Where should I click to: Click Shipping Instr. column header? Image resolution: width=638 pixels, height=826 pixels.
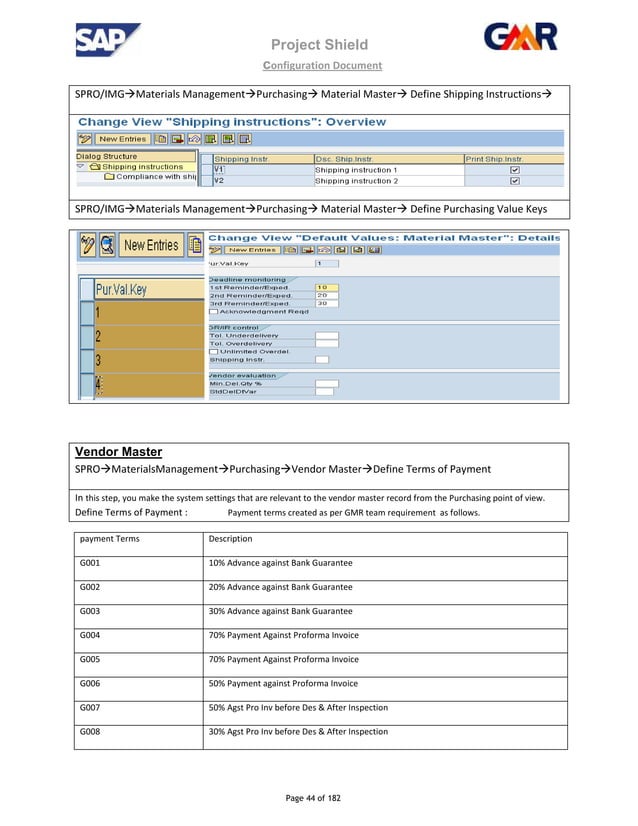pos(263,159)
